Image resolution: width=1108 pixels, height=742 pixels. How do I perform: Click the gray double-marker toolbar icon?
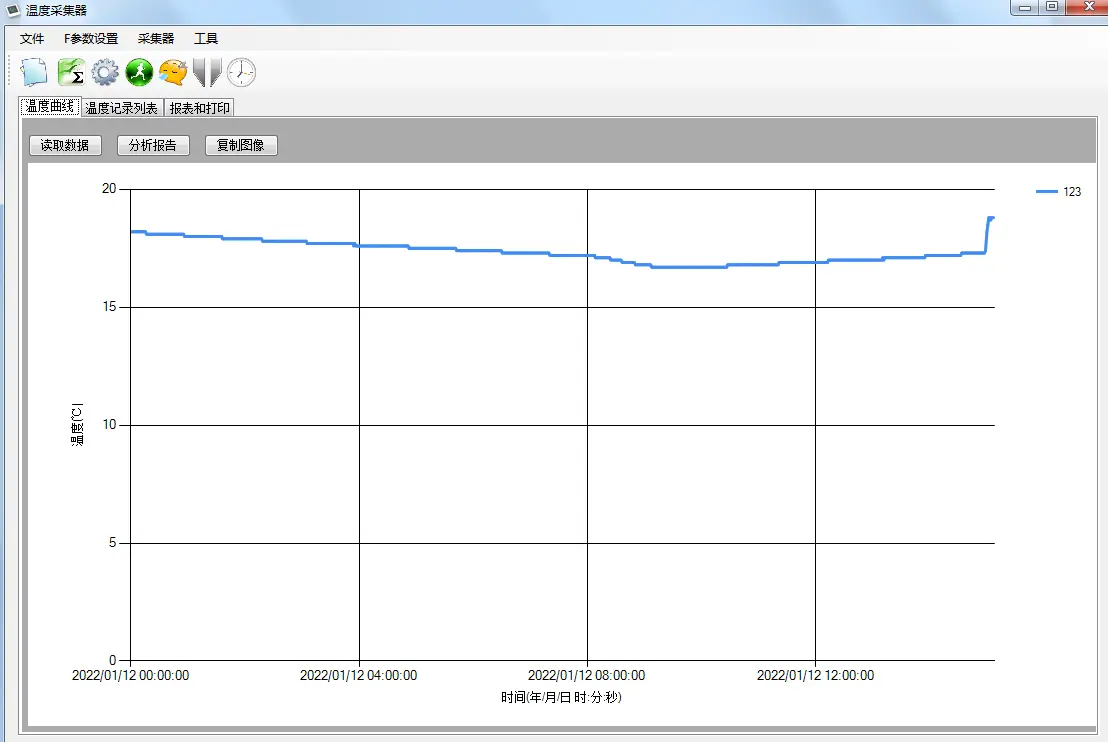tap(207, 72)
